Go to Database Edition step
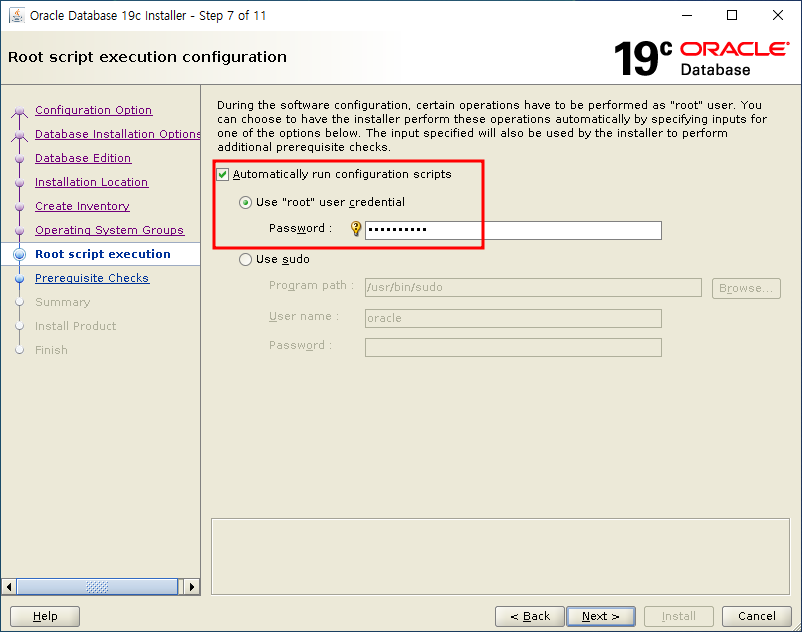The height and width of the screenshot is (632, 802). tap(83, 158)
